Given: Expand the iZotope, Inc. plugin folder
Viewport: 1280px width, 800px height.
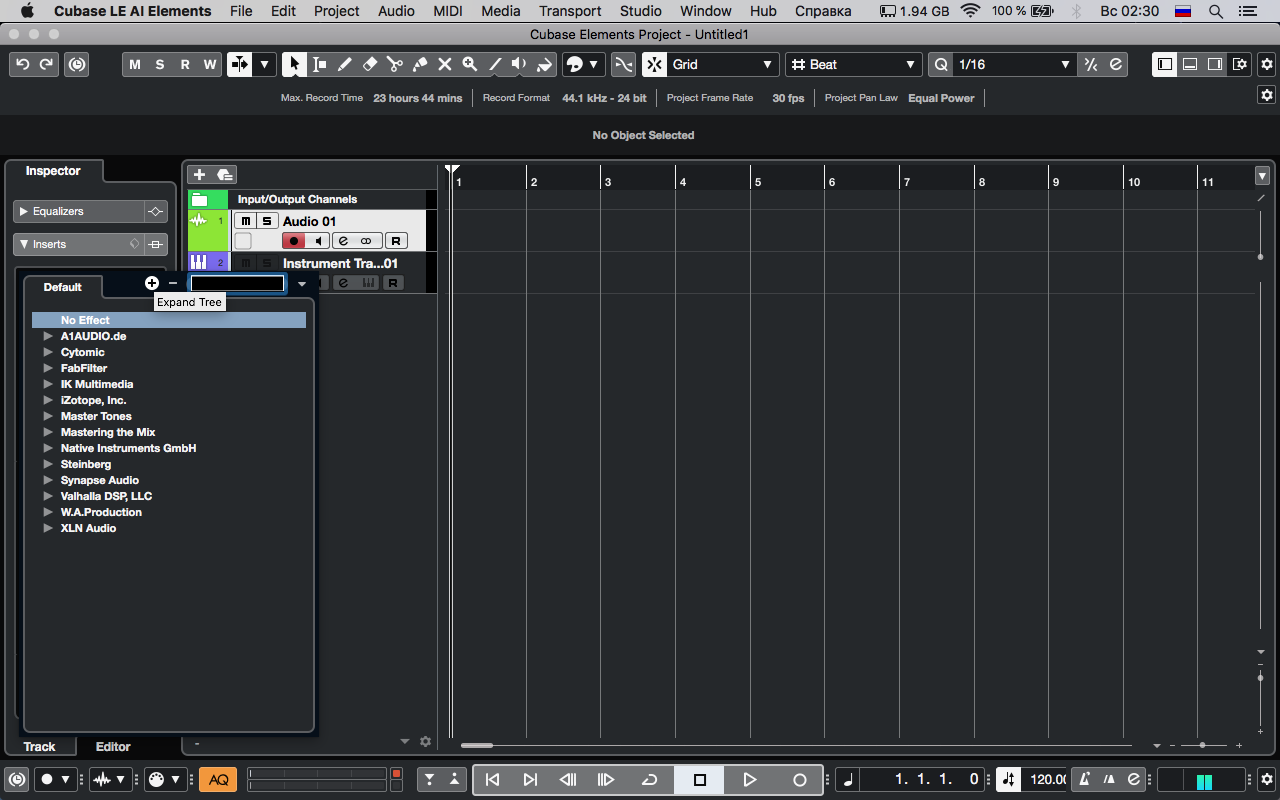Looking at the screenshot, I should (47, 400).
